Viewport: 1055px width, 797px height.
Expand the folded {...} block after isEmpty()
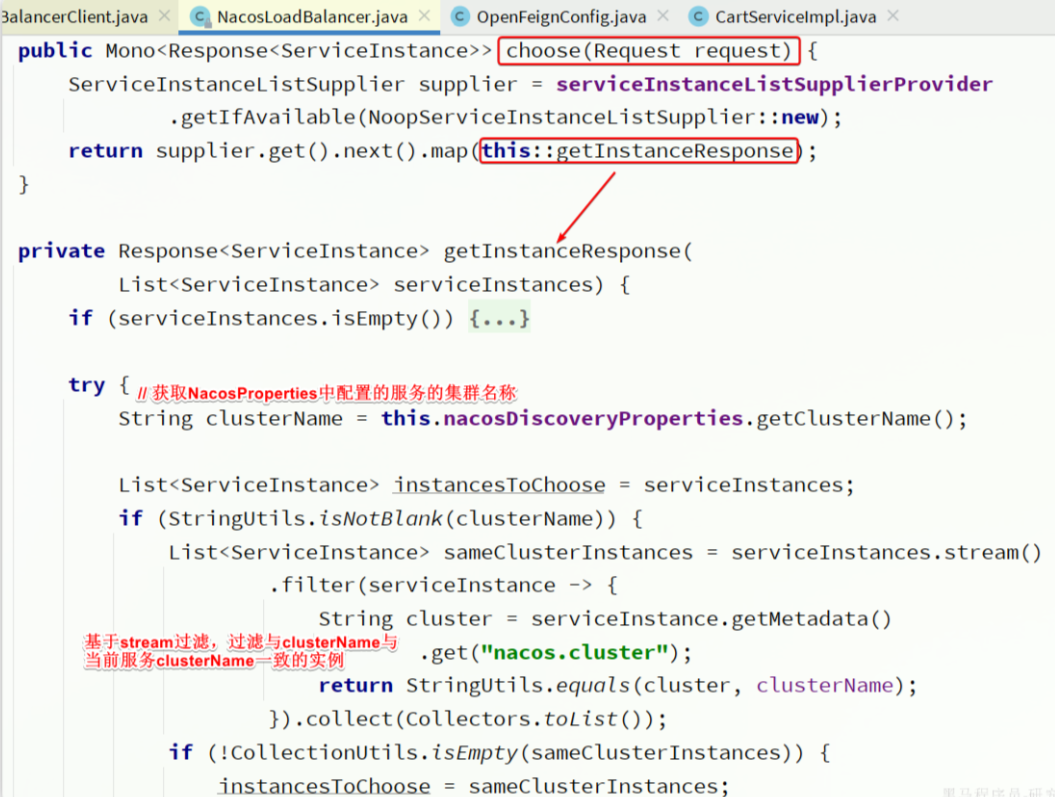[499, 318]
